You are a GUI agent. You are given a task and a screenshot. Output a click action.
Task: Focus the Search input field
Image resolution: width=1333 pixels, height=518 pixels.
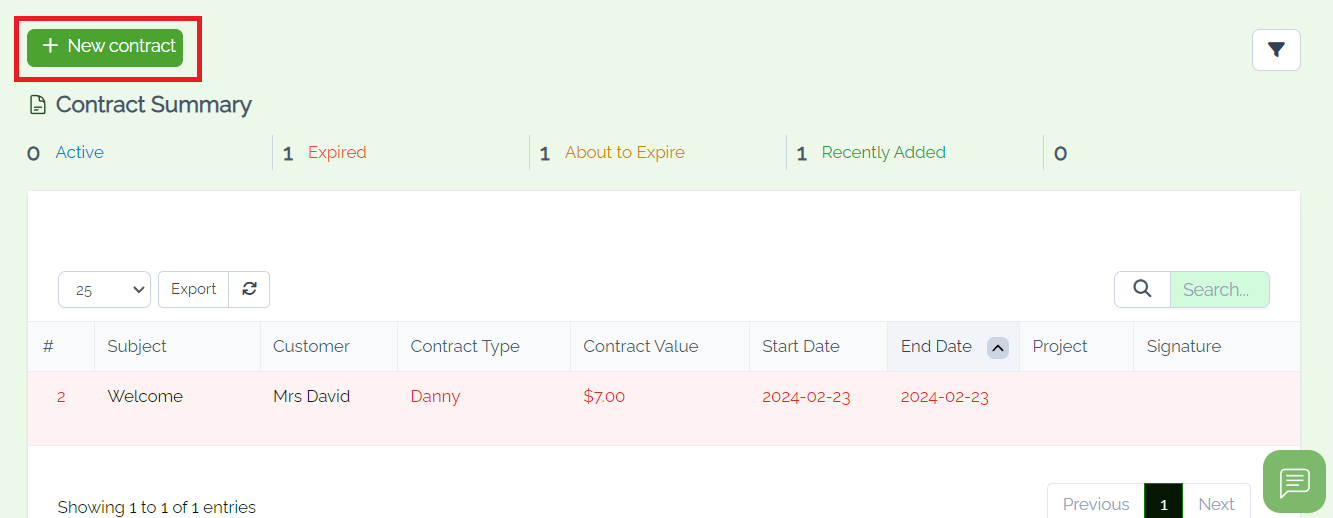pos(1220,289)
